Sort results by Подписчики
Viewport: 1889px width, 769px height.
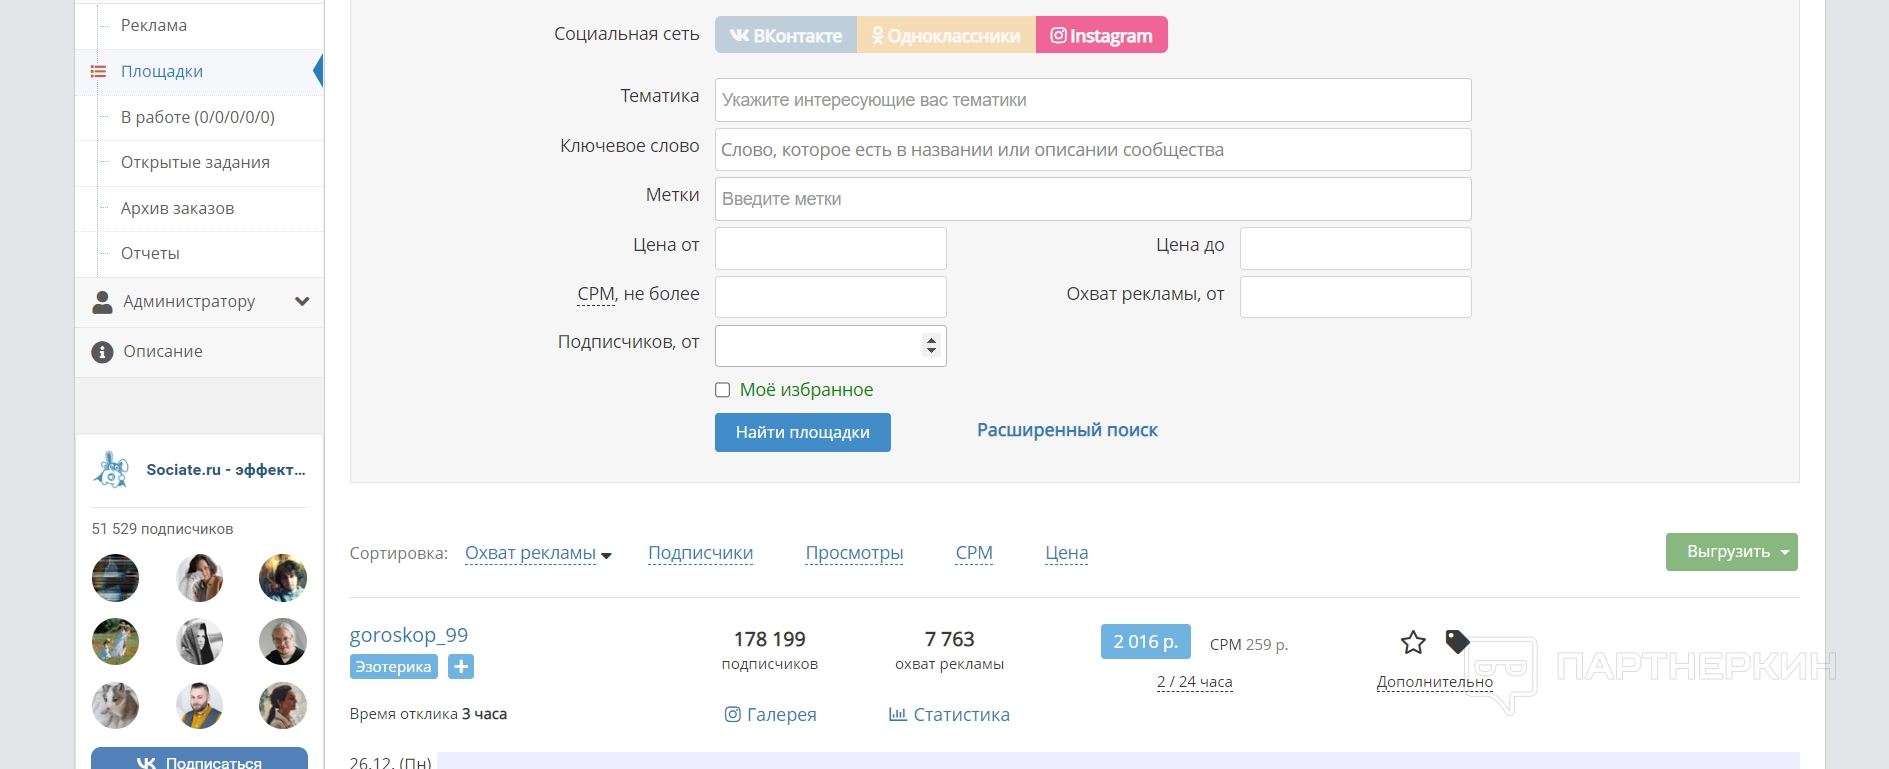pyautogui.click(x=701, y=553)
